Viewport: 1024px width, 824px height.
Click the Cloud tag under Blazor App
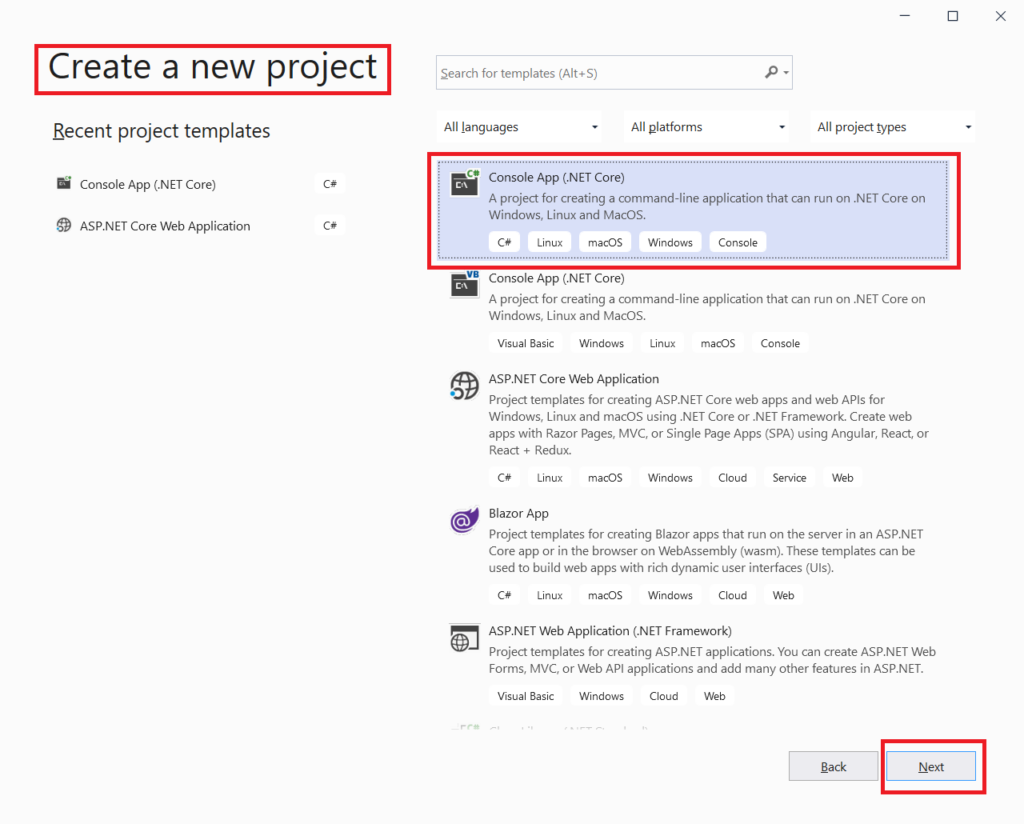(x=732, y=595)
